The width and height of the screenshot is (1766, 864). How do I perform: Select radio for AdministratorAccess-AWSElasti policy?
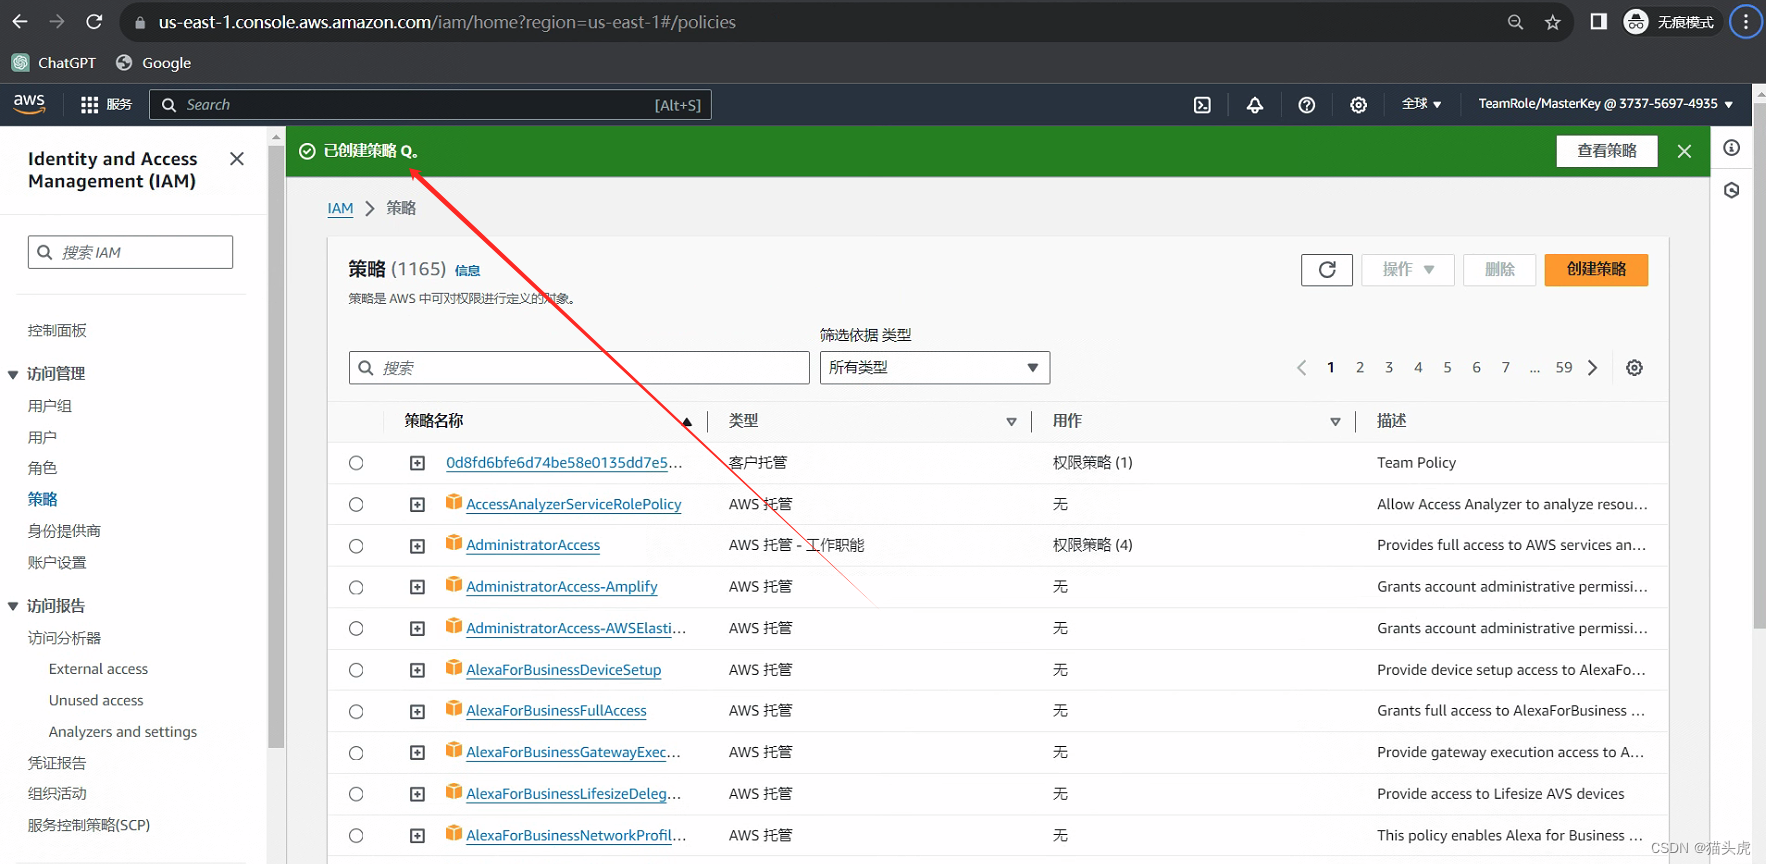point(356,629)
